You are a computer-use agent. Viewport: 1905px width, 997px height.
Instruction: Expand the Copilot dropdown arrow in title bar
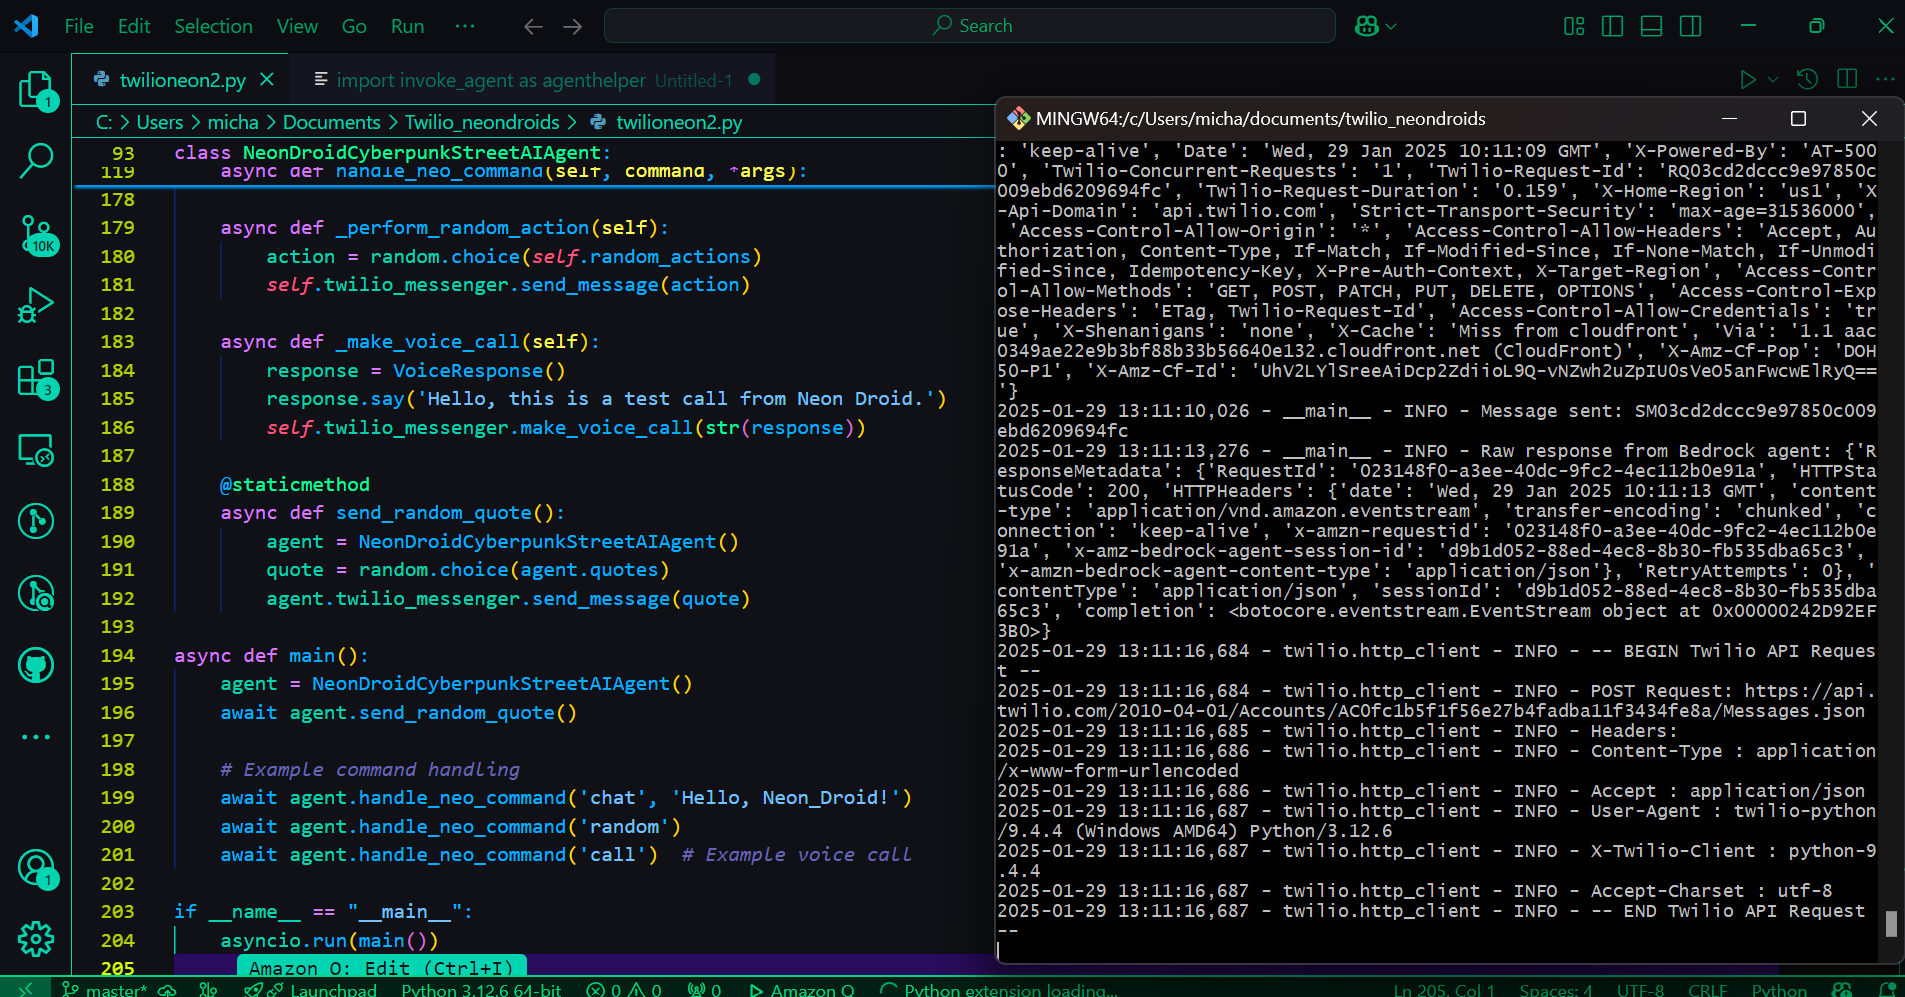[x=1391, y=27]
